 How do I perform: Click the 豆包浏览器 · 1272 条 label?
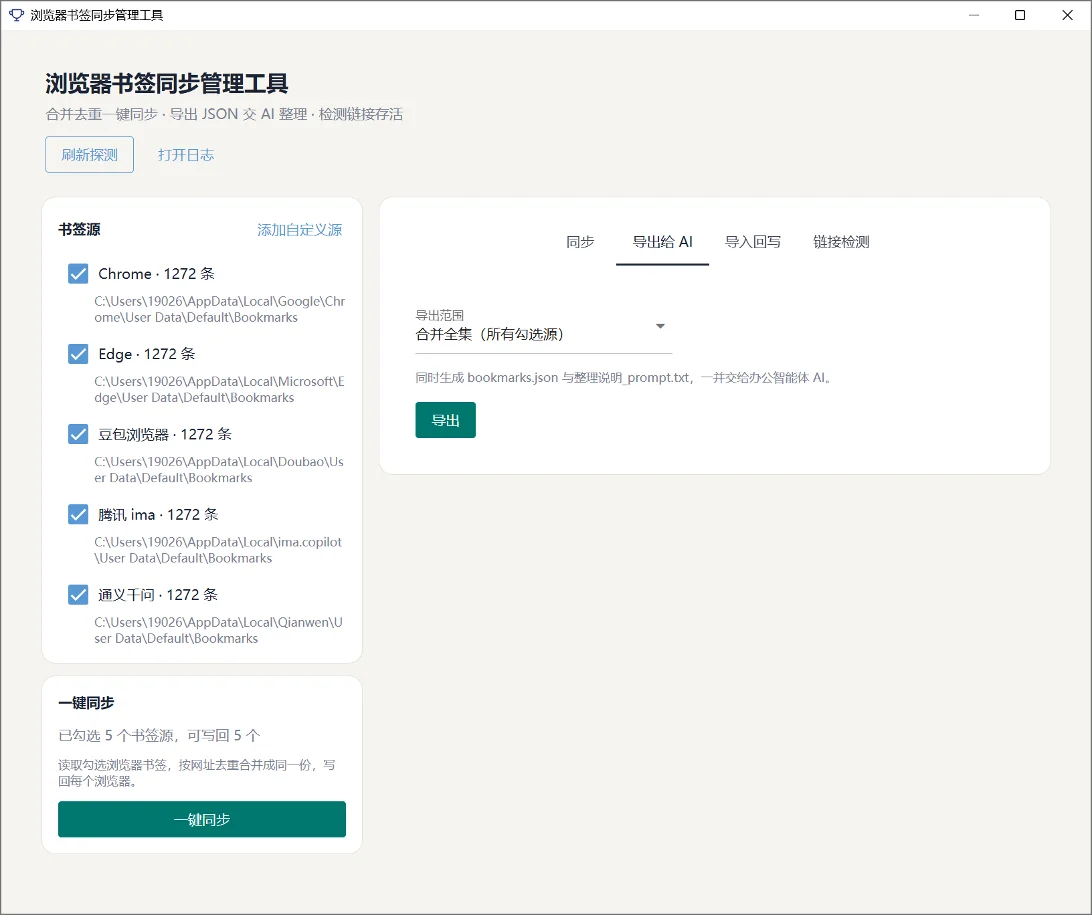tap(165, 435)
